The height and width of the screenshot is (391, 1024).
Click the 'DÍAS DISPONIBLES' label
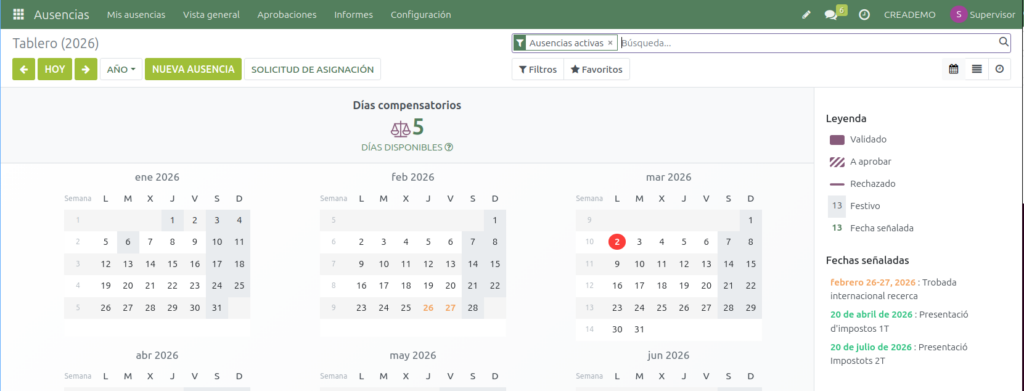(x=402, y=148)
